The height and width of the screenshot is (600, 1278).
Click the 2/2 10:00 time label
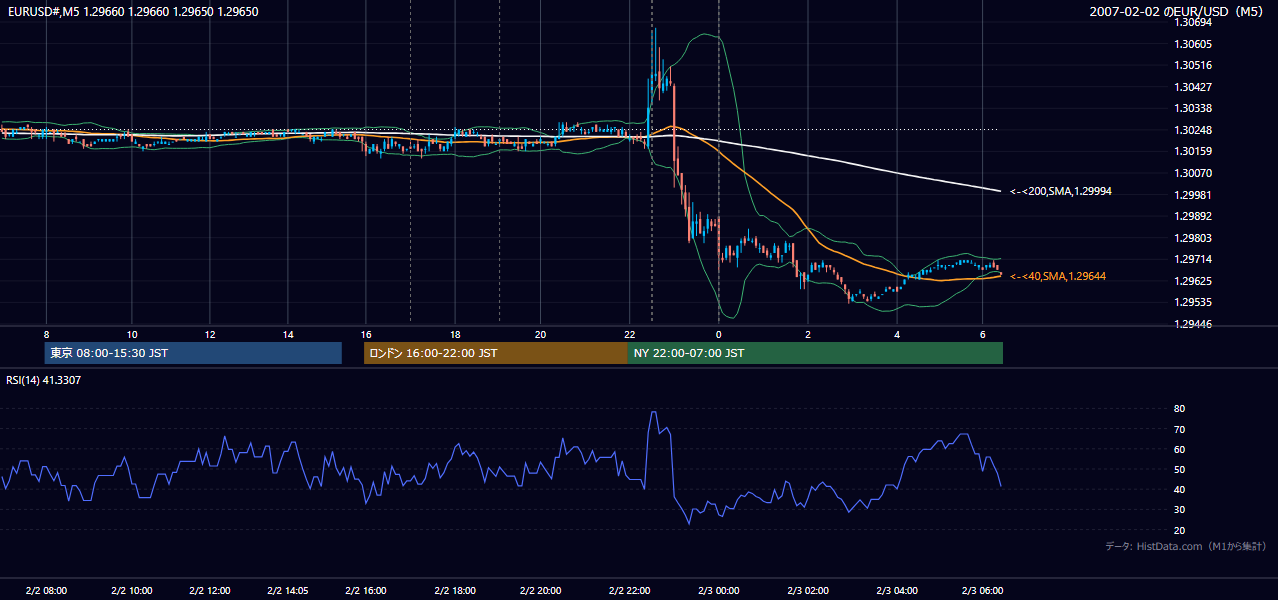coord(132,591)
